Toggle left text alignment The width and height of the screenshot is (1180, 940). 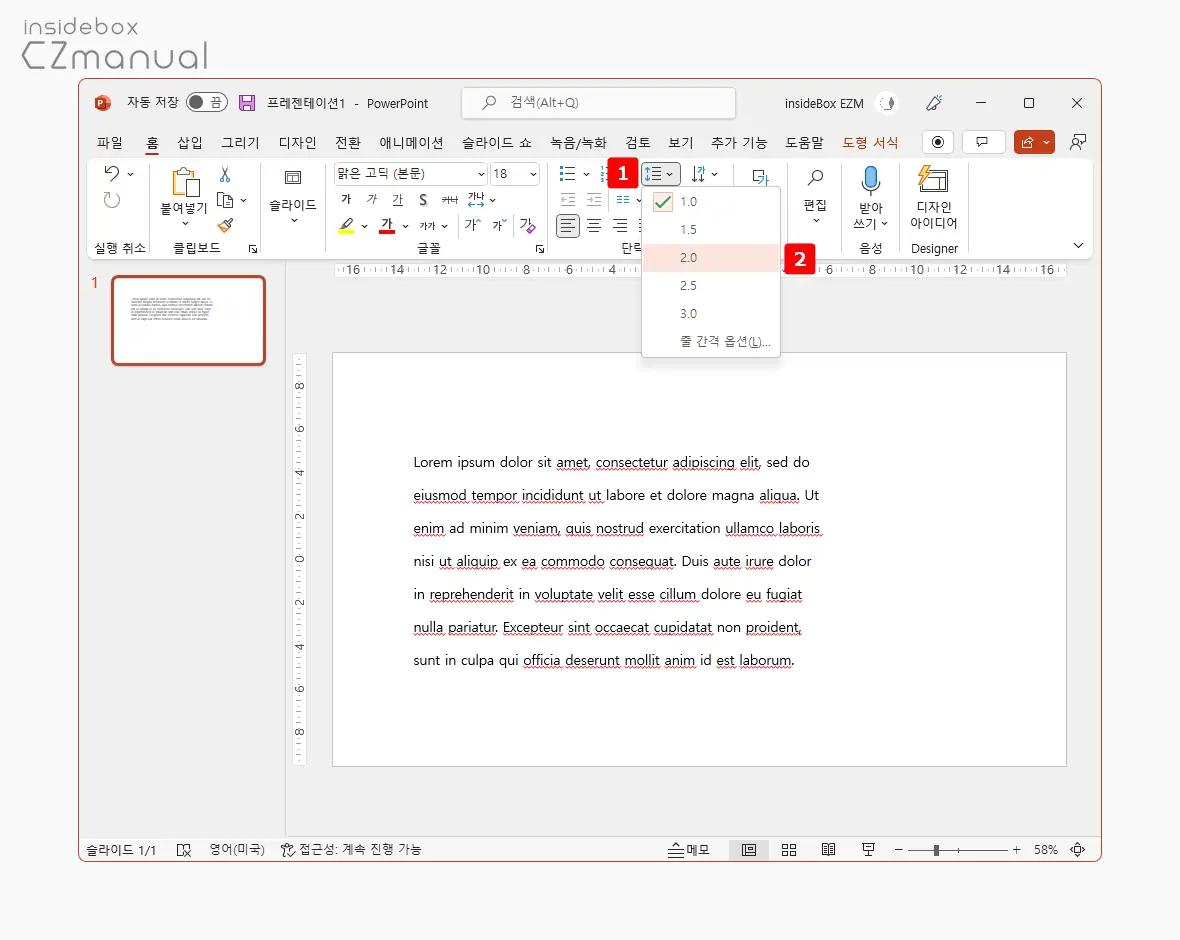pos(567,226)
